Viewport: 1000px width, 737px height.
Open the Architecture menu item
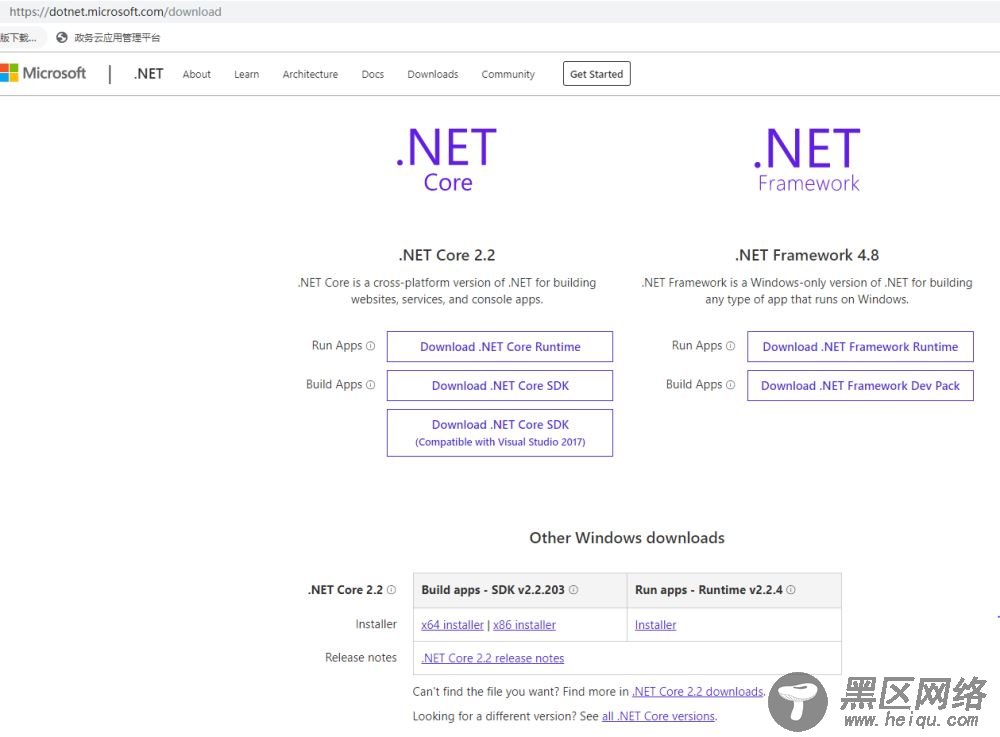click(x=311, y=74)
